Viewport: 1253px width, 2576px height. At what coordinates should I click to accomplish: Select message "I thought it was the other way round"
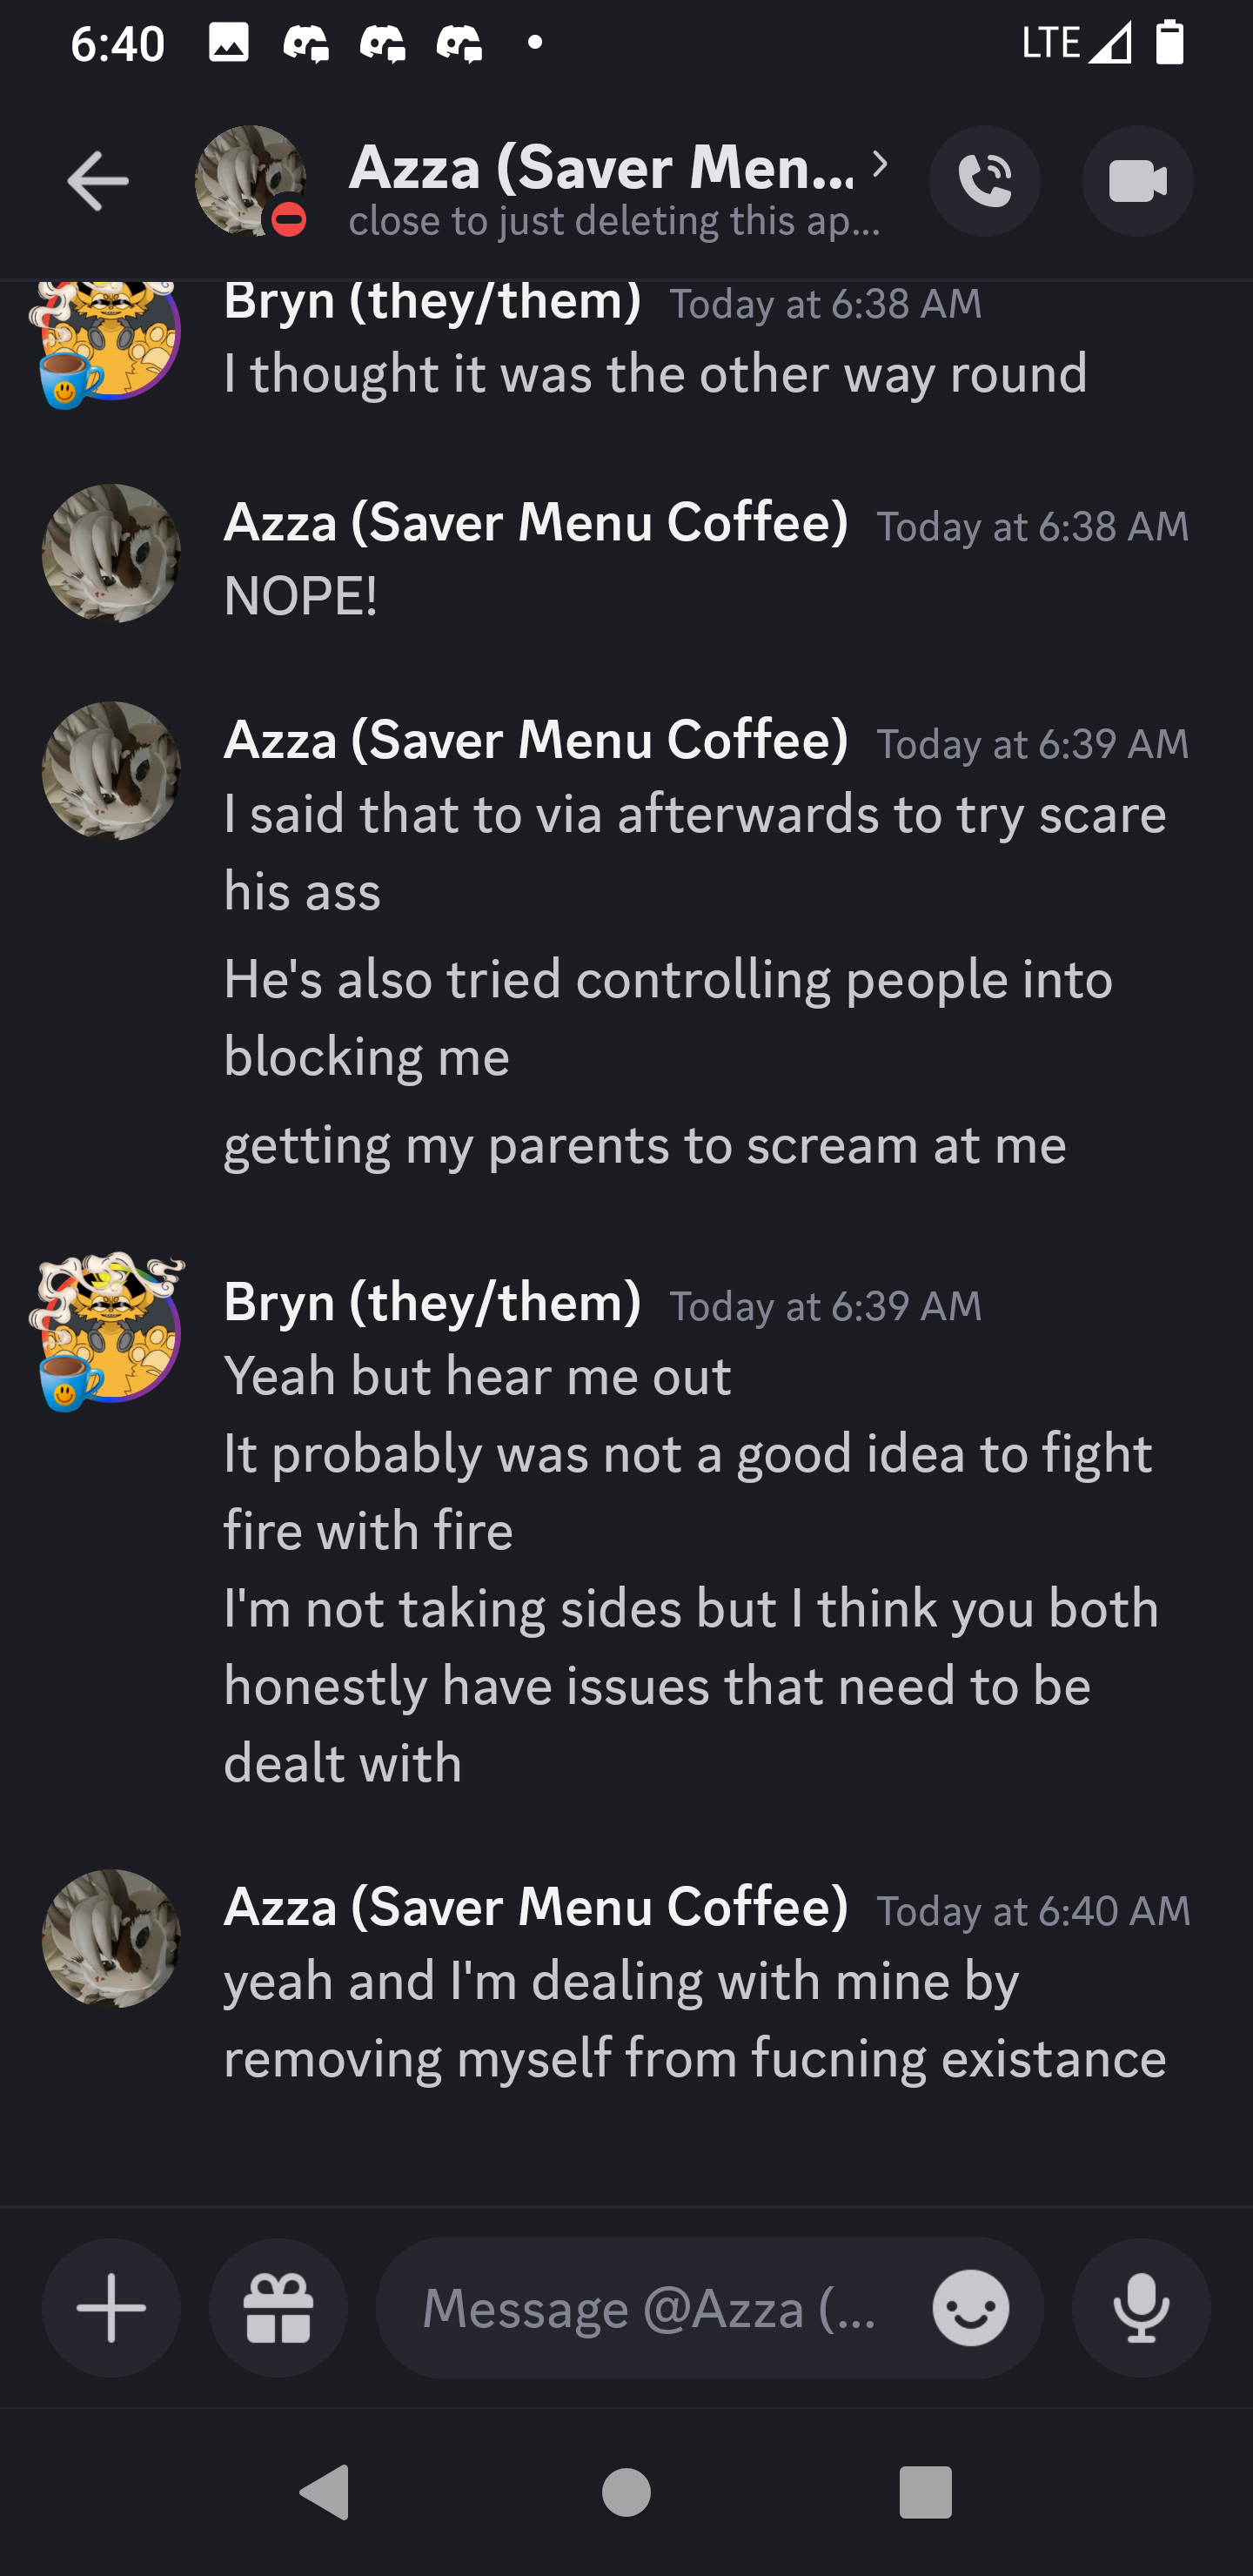[655, 373]
